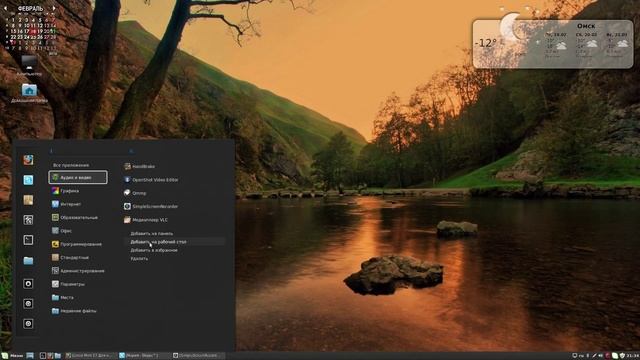Viewport: 640px width, 360px height.
Task: Open the folder favorite in the menu sidebar
Action: click(28, 260)
